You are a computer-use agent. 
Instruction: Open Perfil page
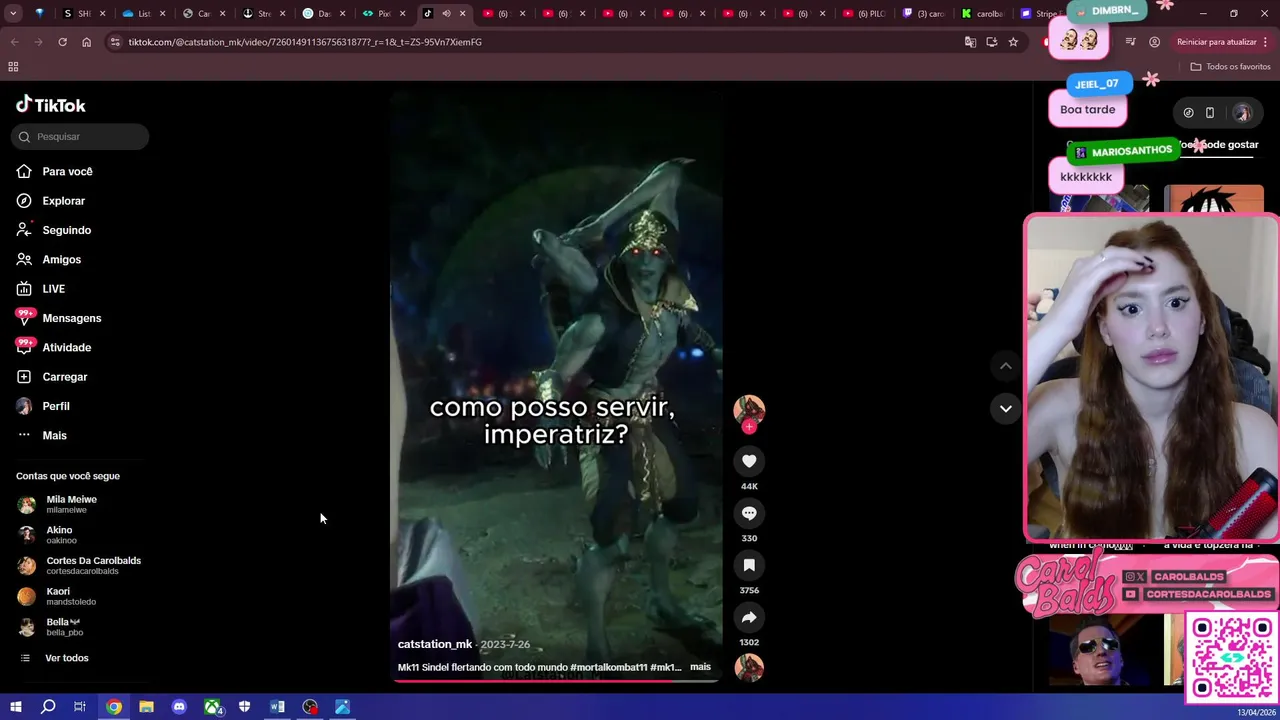tap(43, 406)
